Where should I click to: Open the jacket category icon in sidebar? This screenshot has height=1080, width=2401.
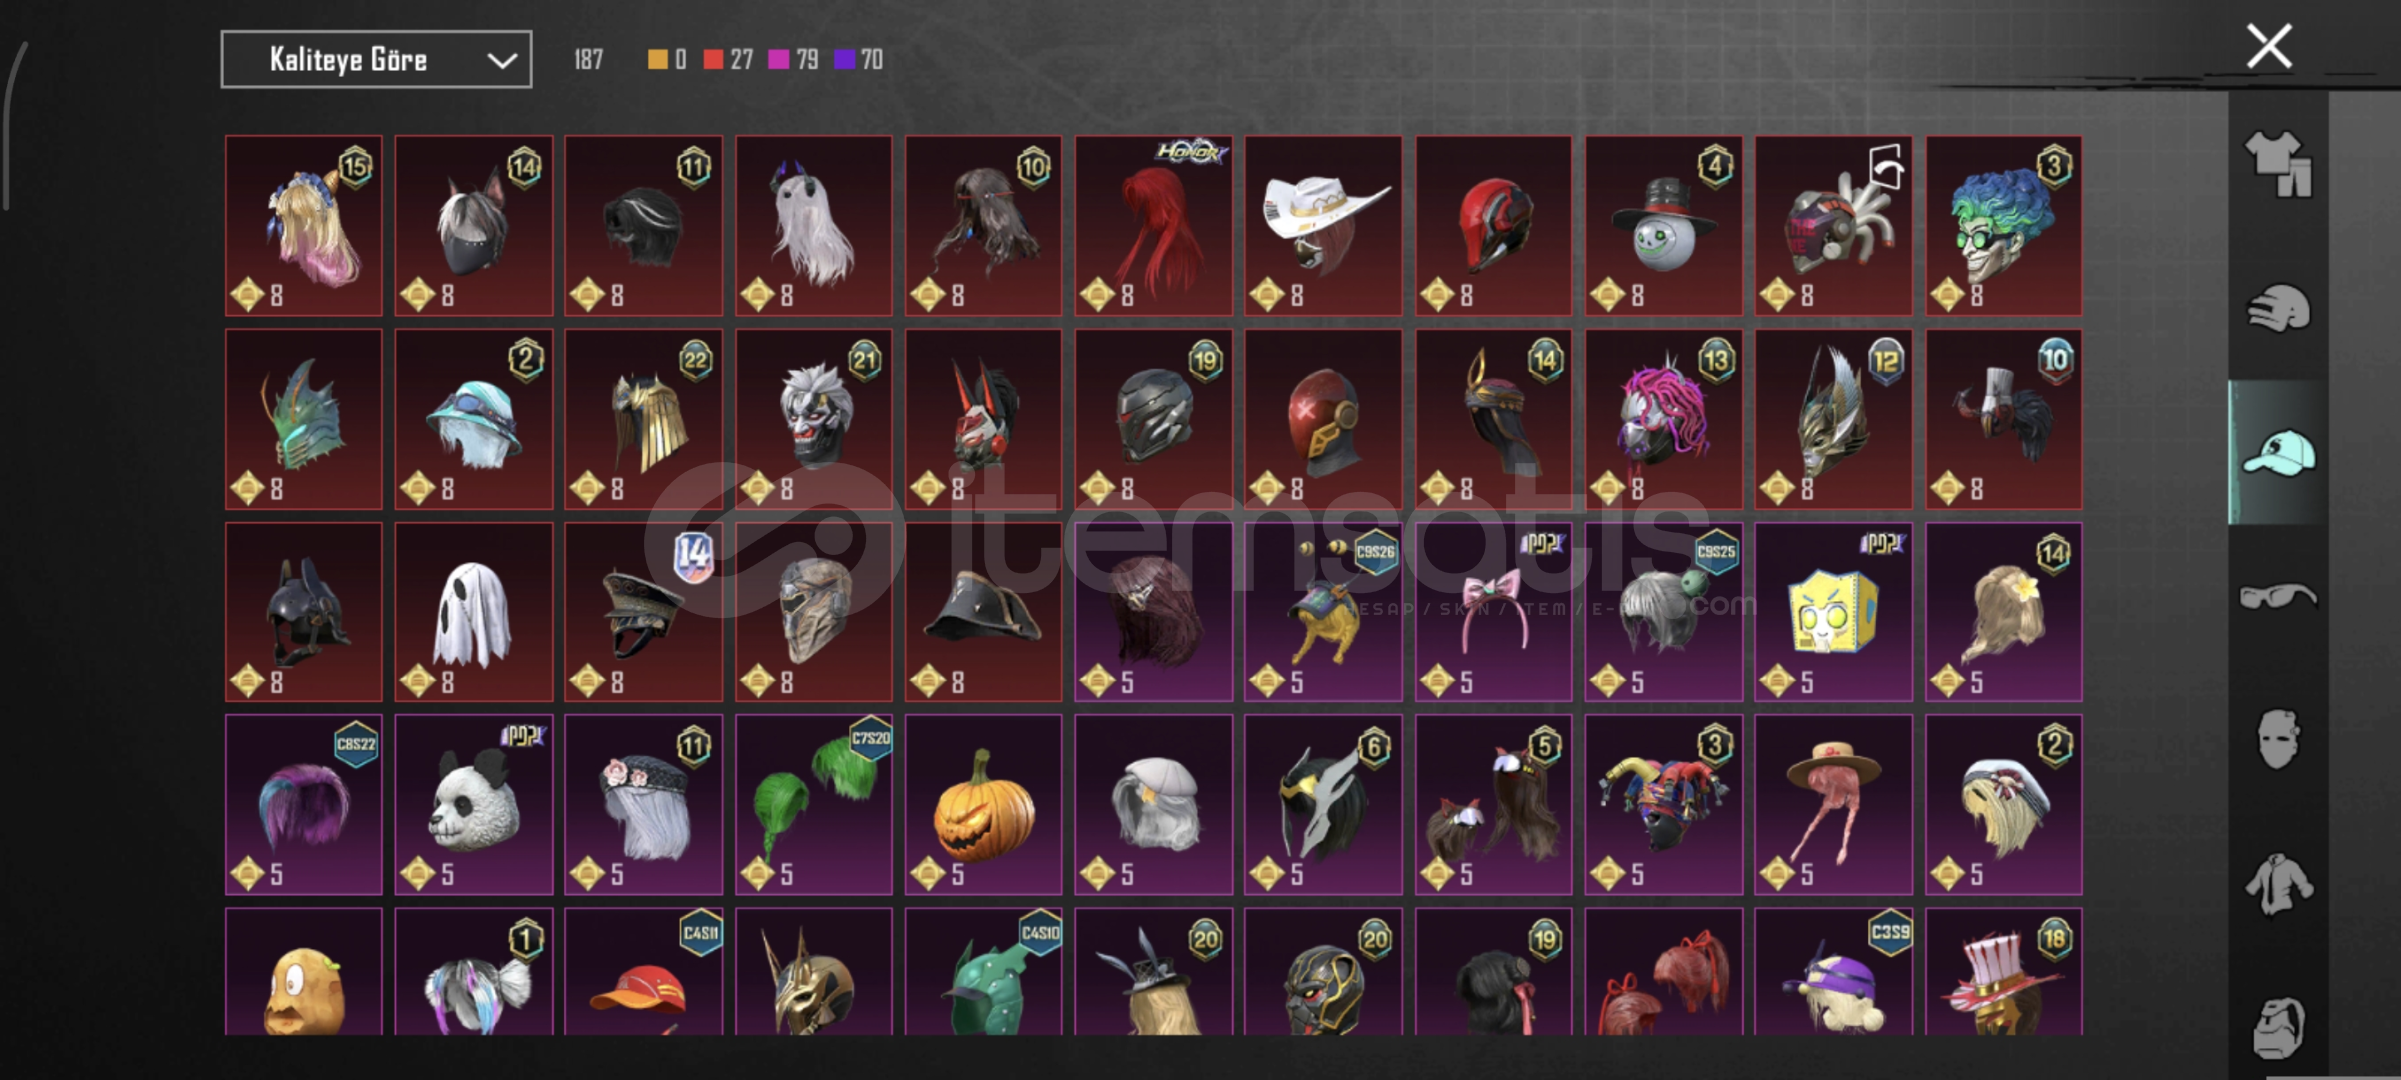pos(2278,884)
